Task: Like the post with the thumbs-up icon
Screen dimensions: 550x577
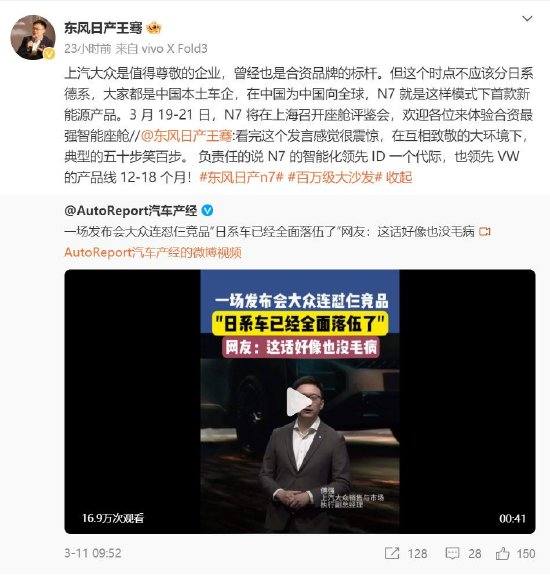Action: coord(503,553)
